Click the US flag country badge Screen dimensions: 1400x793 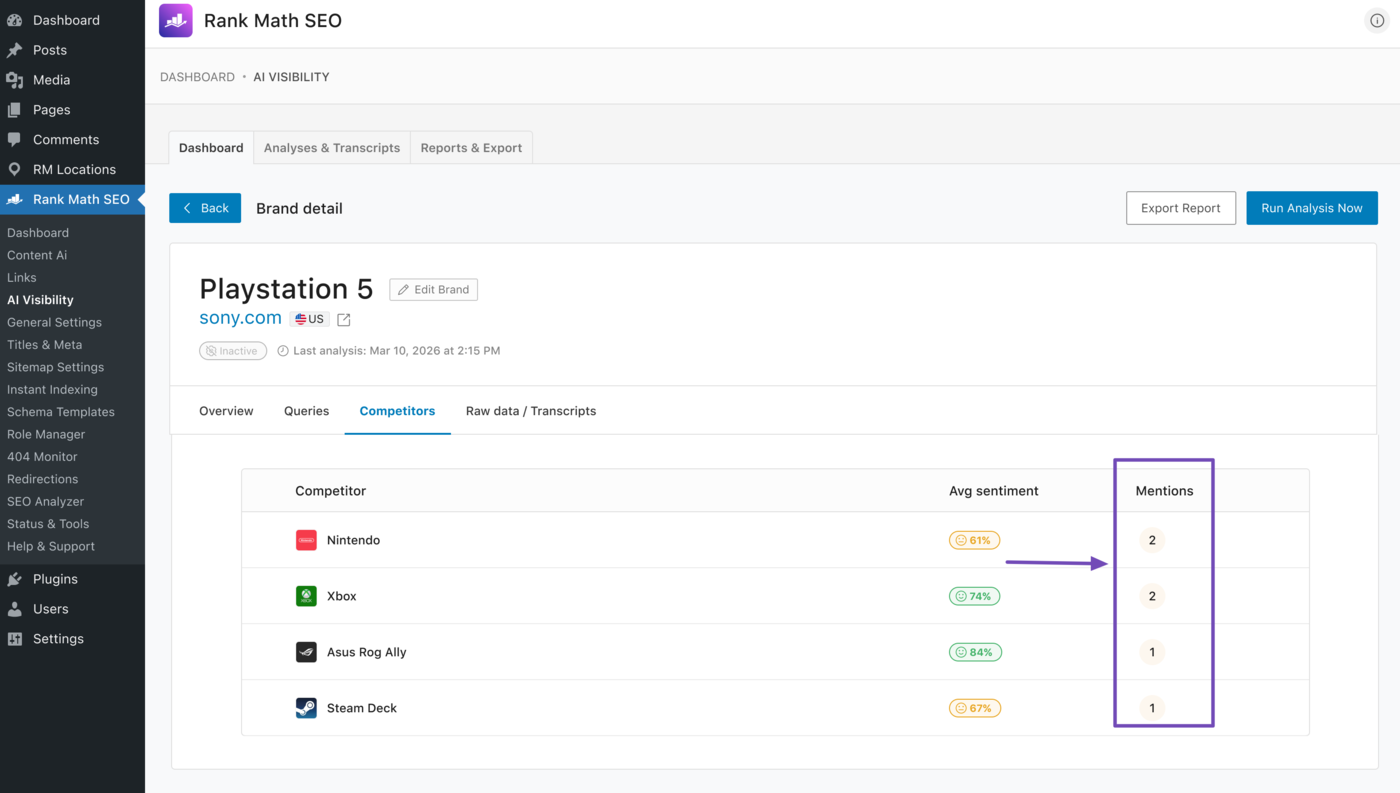point(310,319)
